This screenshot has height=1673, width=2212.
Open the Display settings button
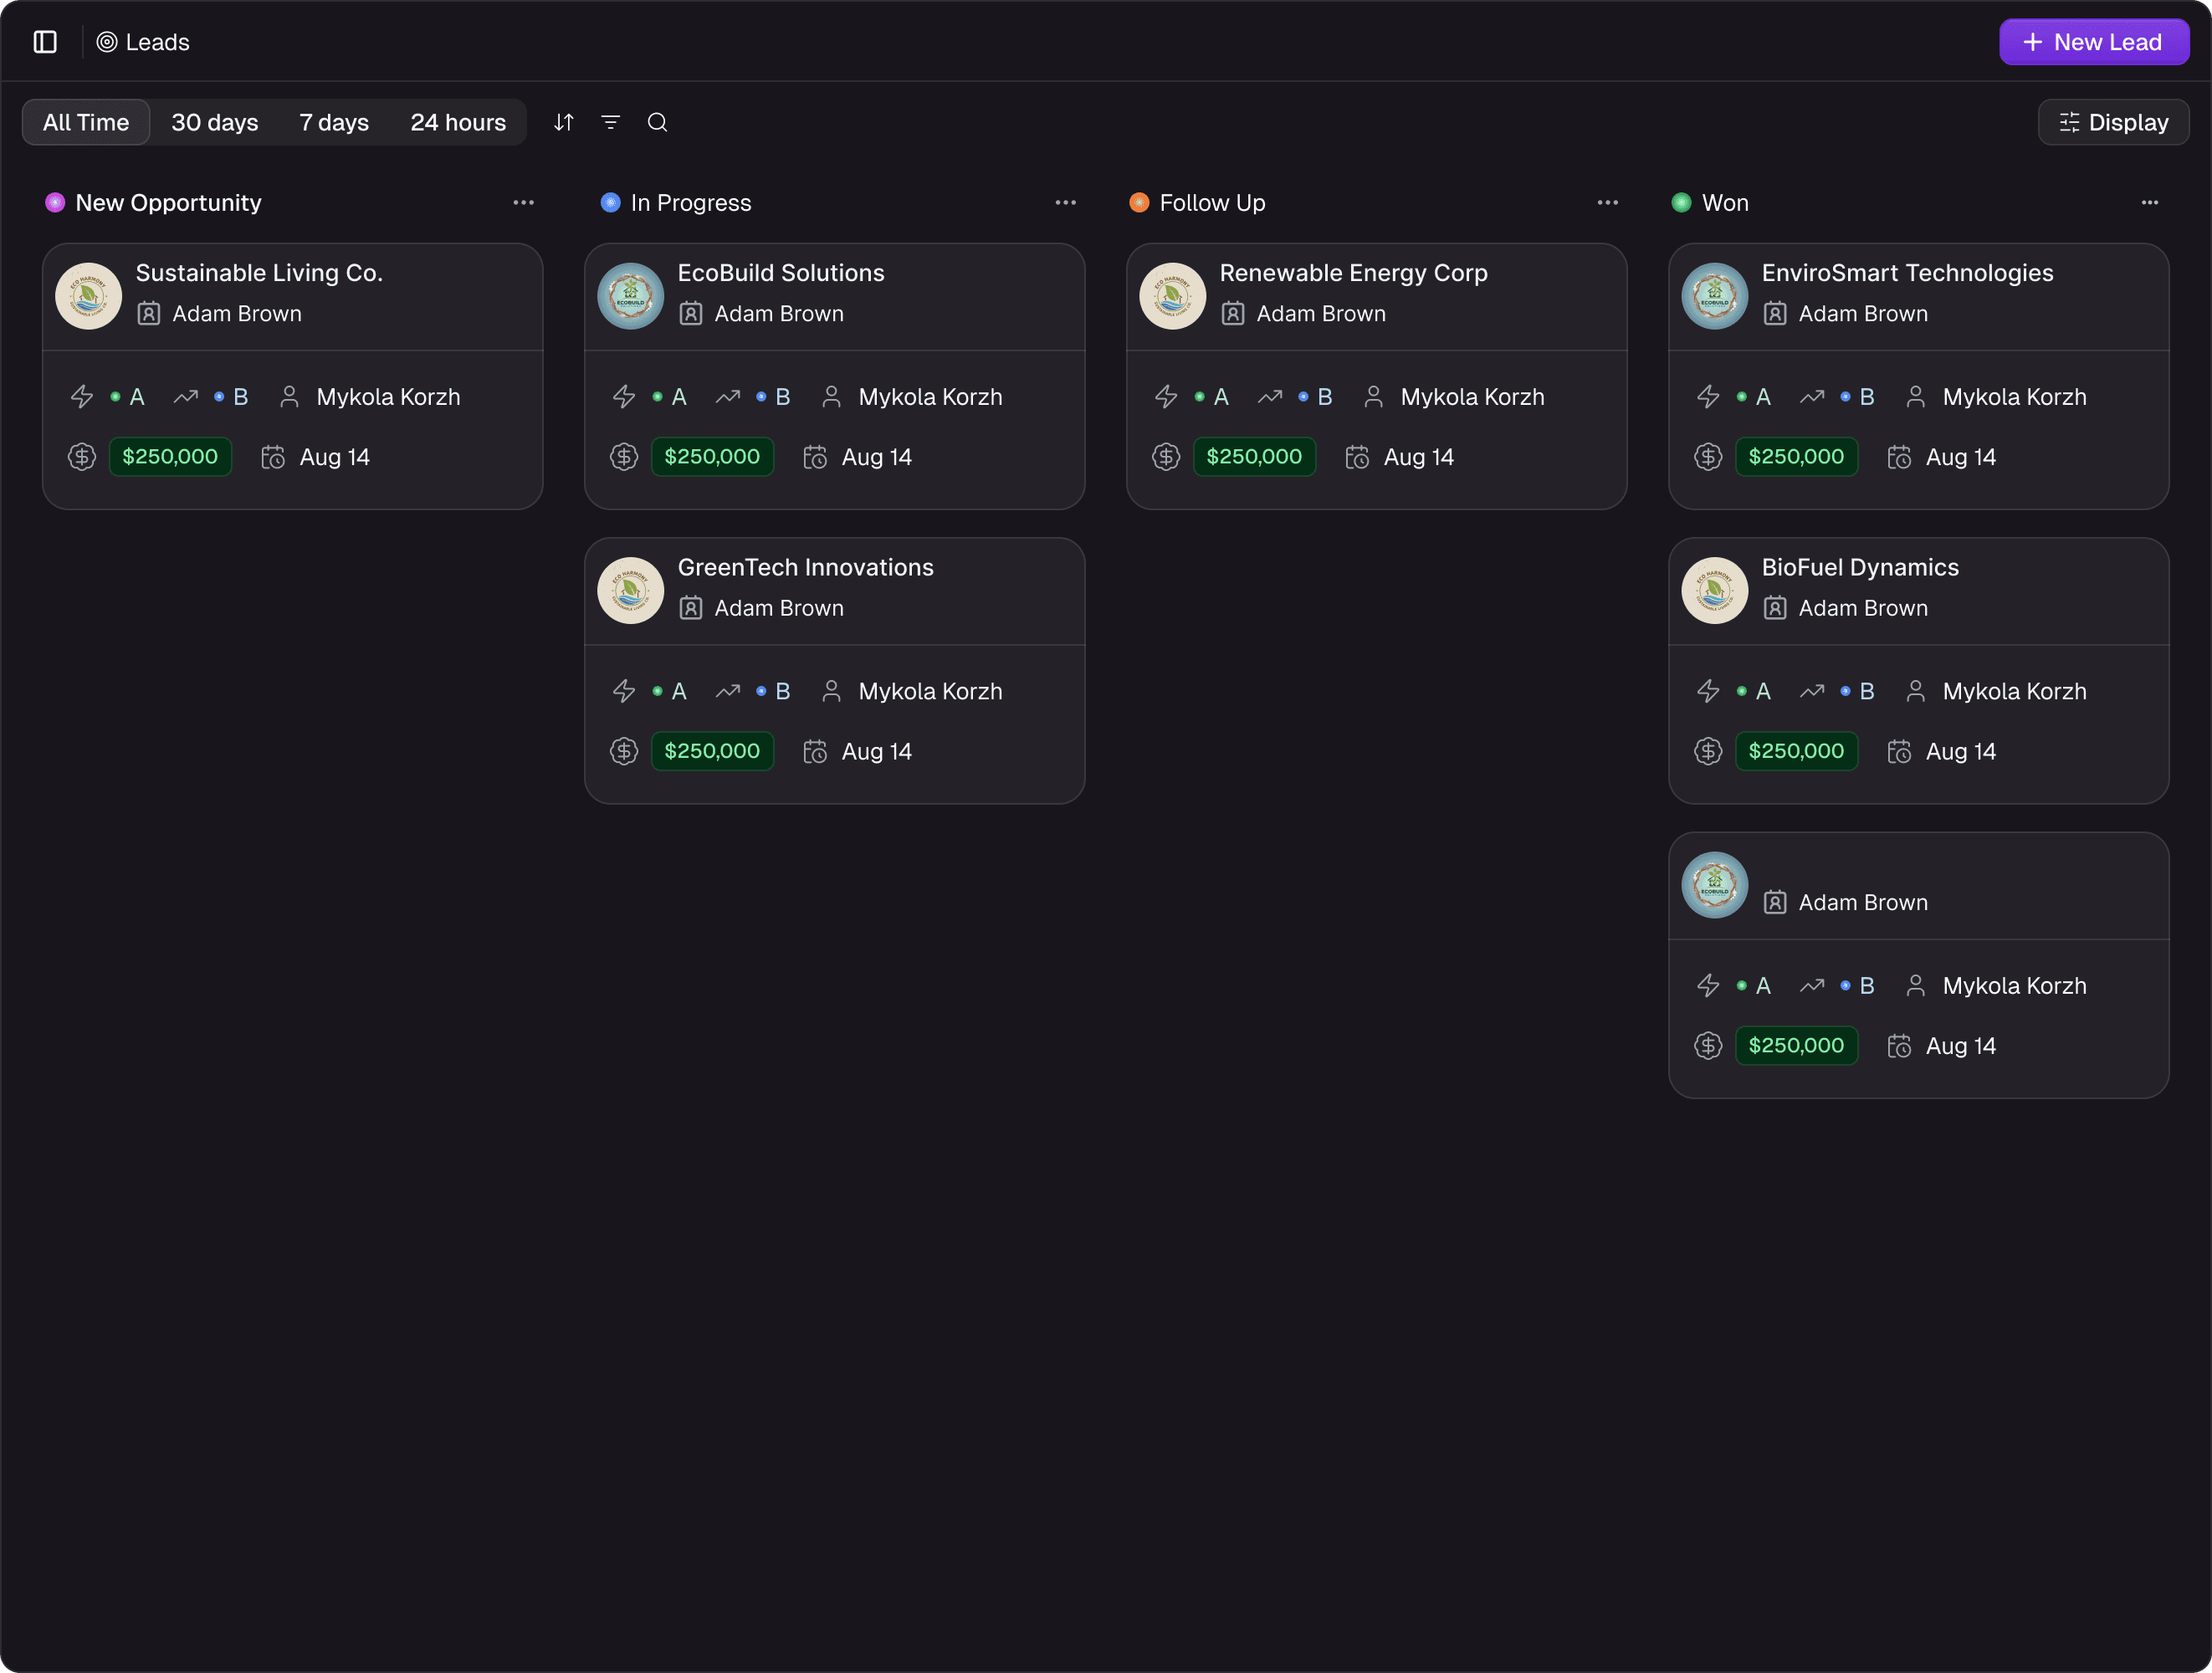tap(2113, 122)
